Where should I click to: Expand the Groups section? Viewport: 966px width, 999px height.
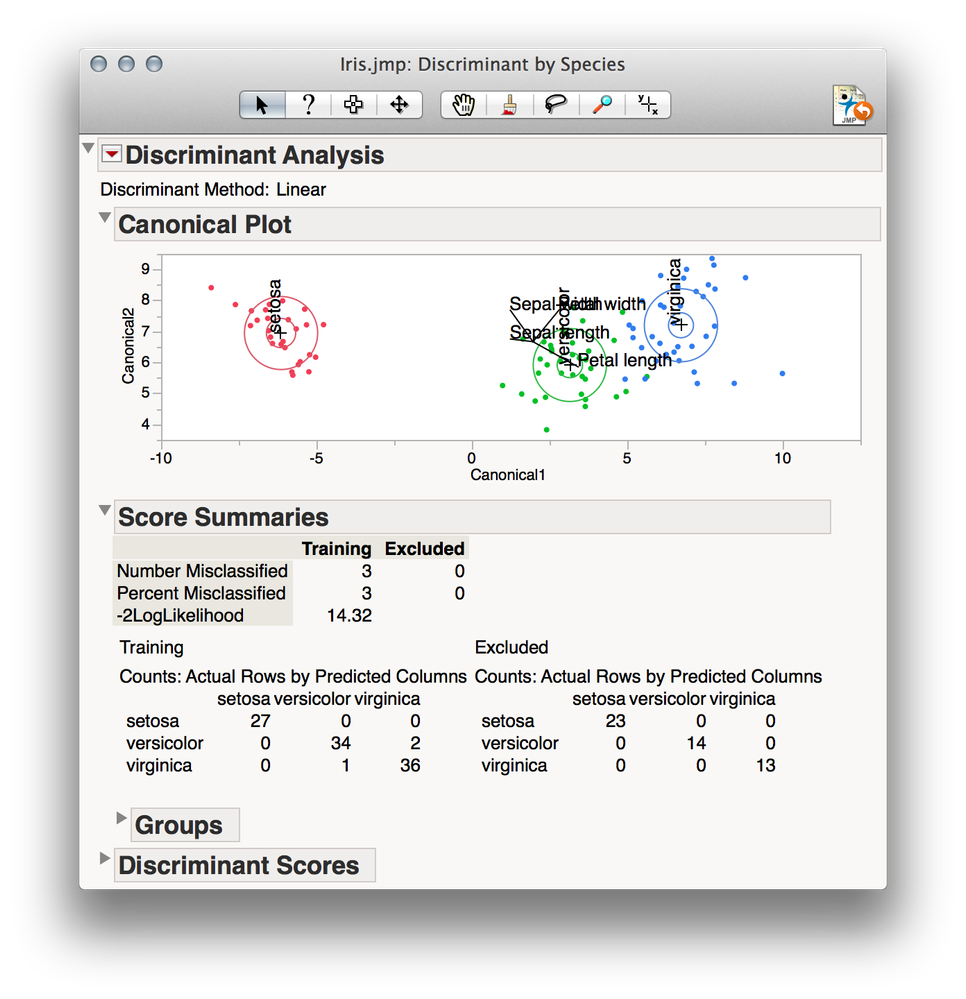pyautogui.click(x=121, y=818)
